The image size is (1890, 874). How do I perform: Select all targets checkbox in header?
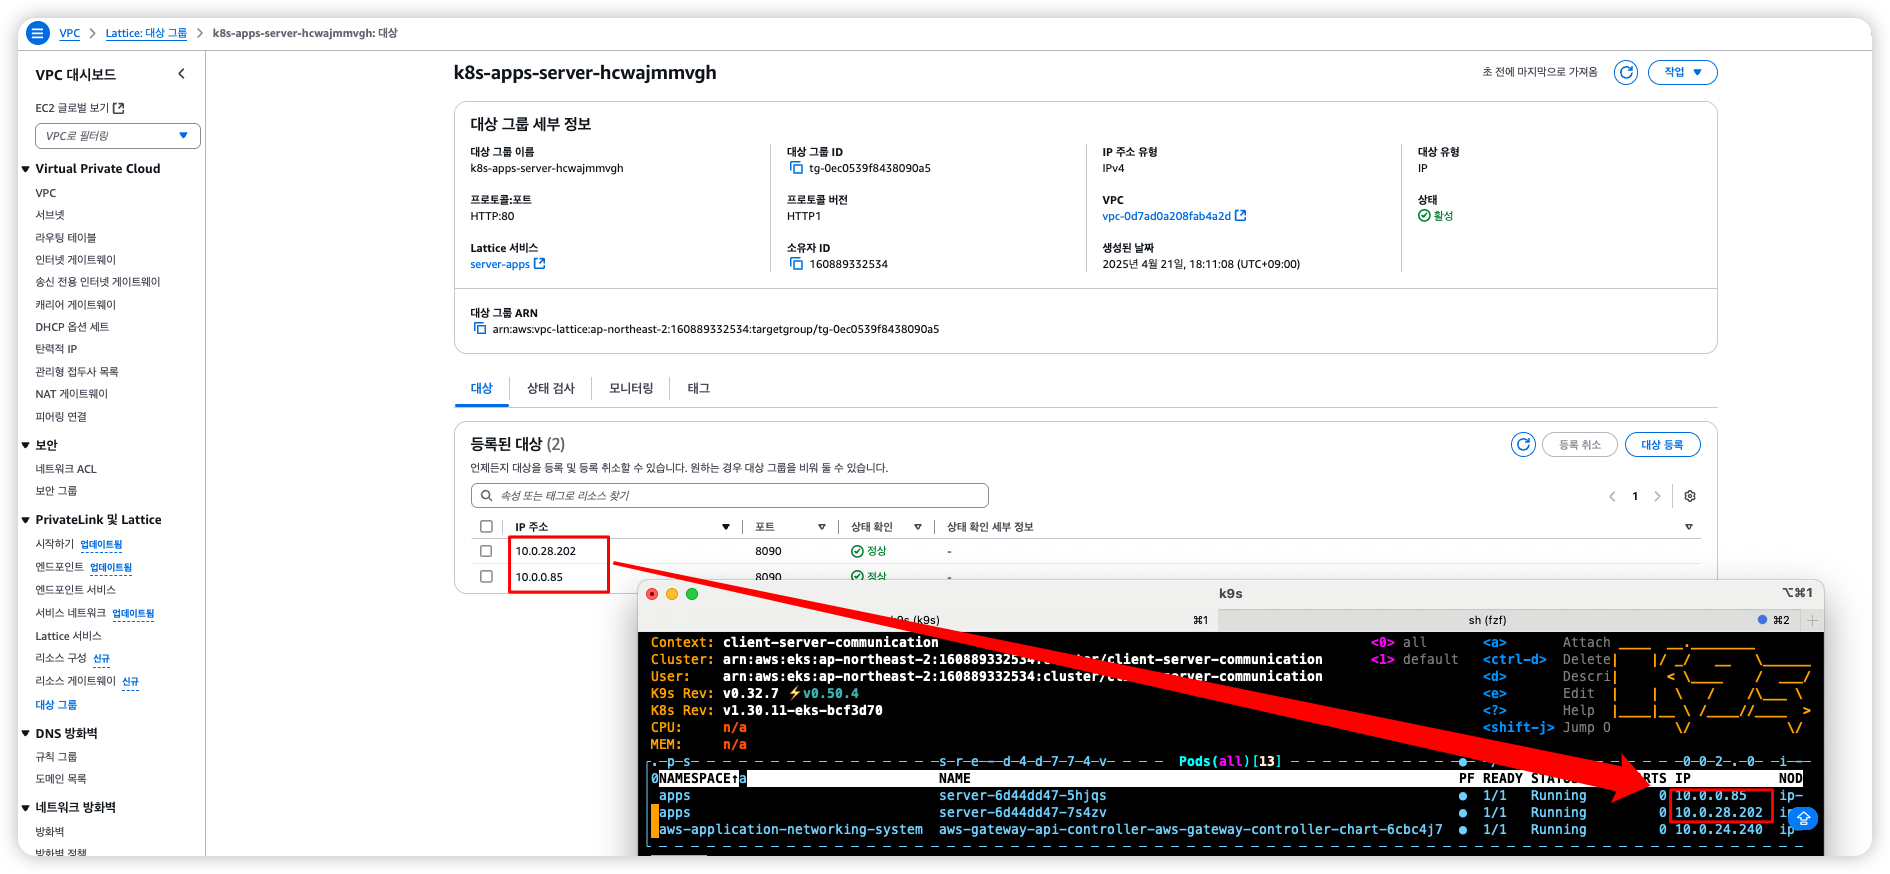pos(486,527)
